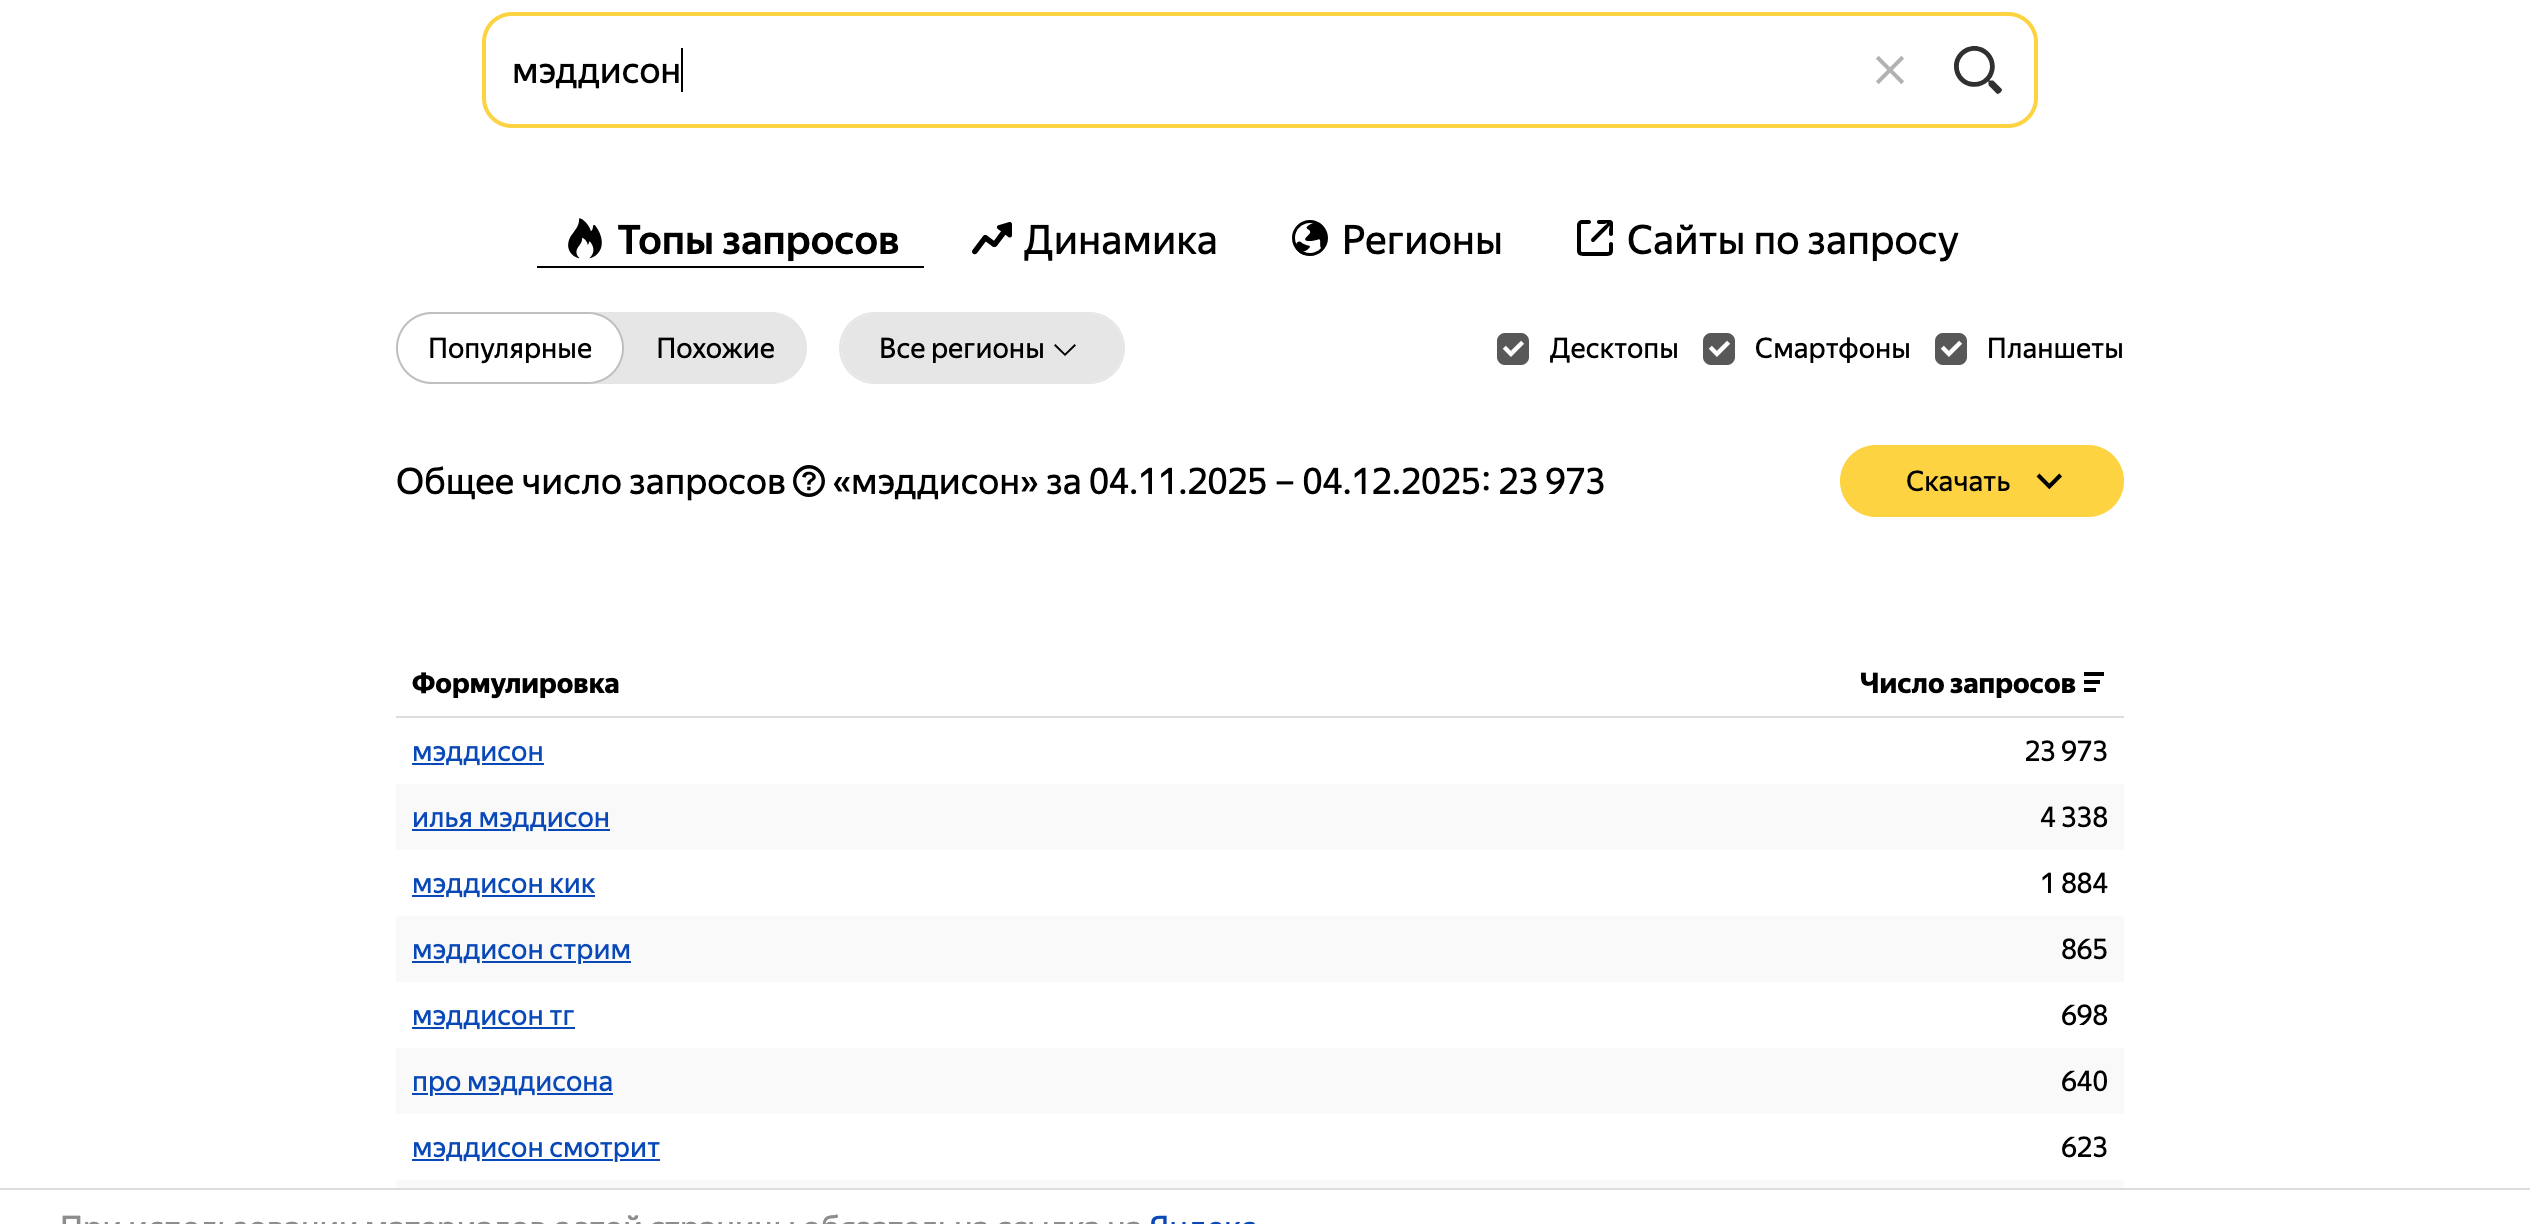
Task: Click the globe icon next to Регионы
Action: pos(1309,239)
